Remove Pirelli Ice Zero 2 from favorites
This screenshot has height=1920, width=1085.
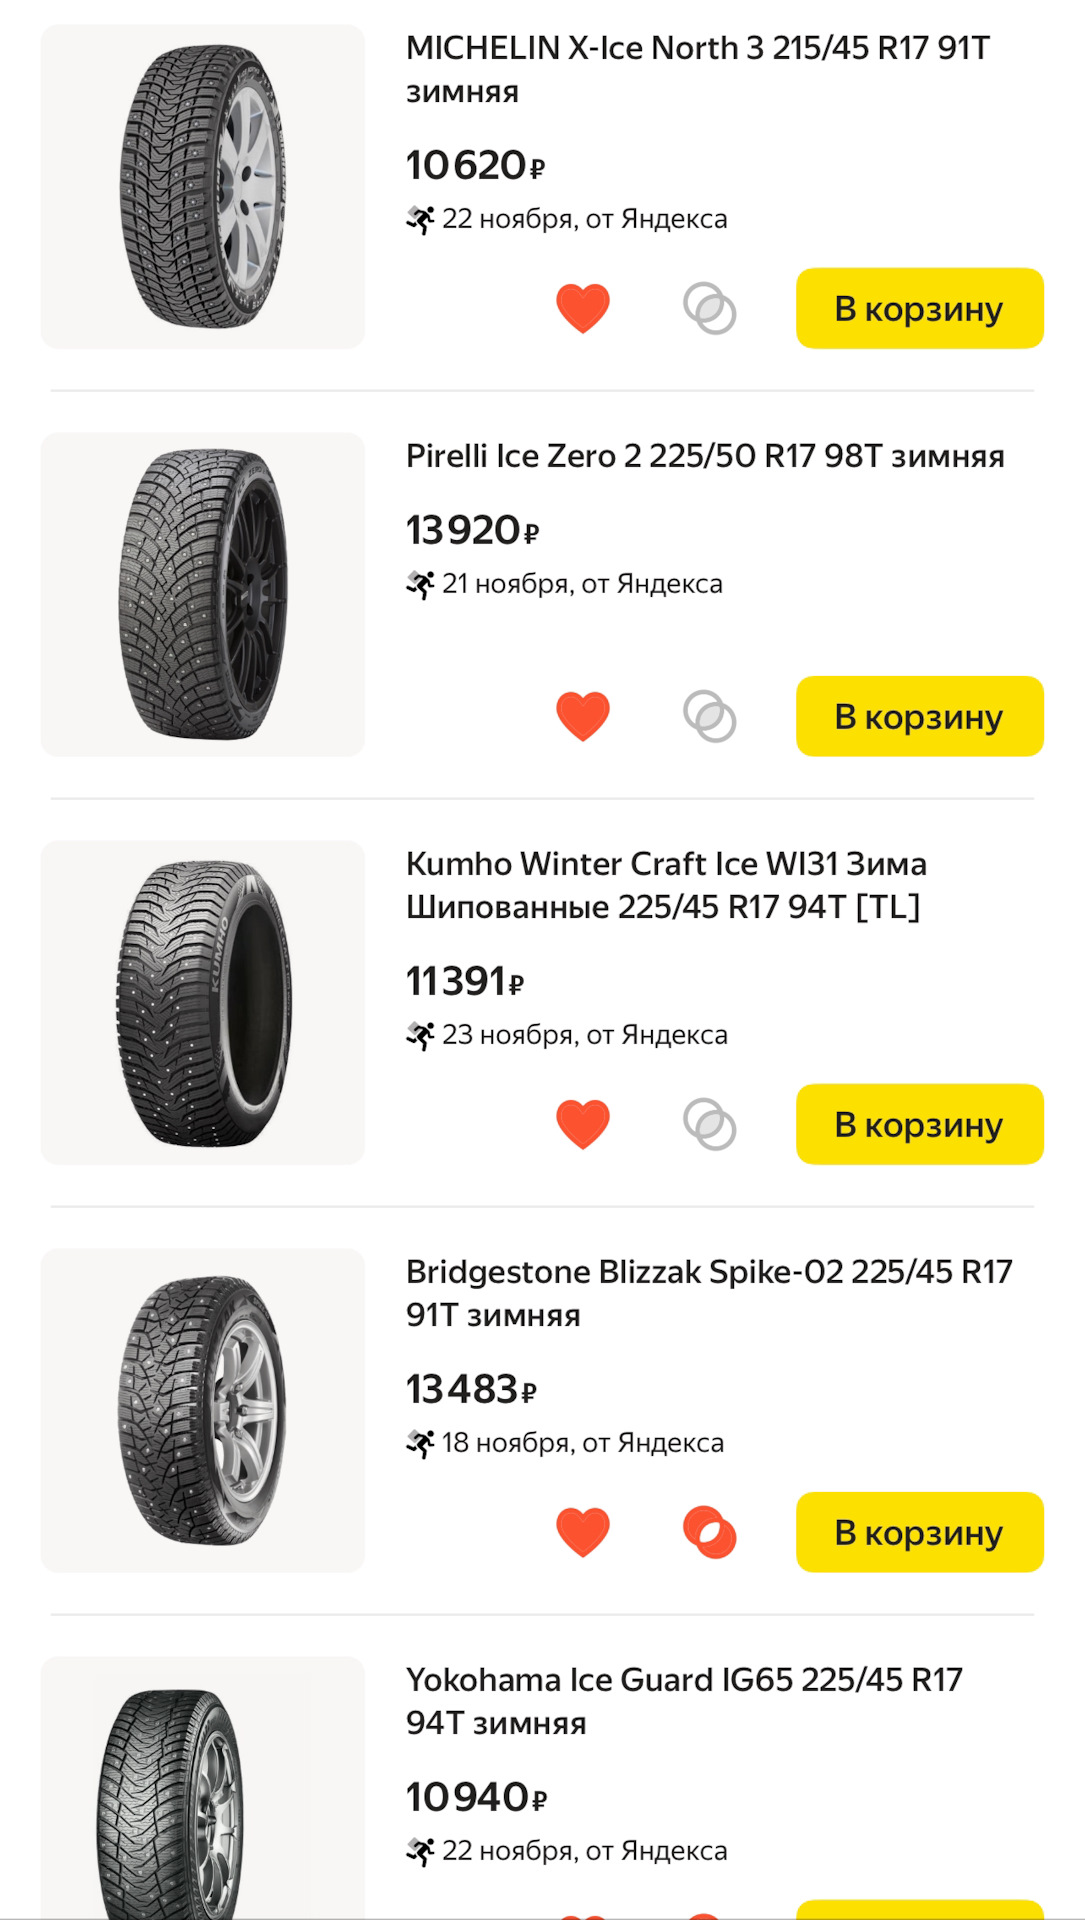point(582,716)
